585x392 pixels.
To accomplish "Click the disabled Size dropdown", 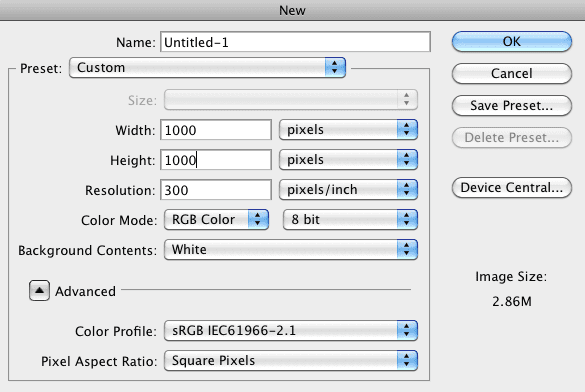I will point(291,100).
